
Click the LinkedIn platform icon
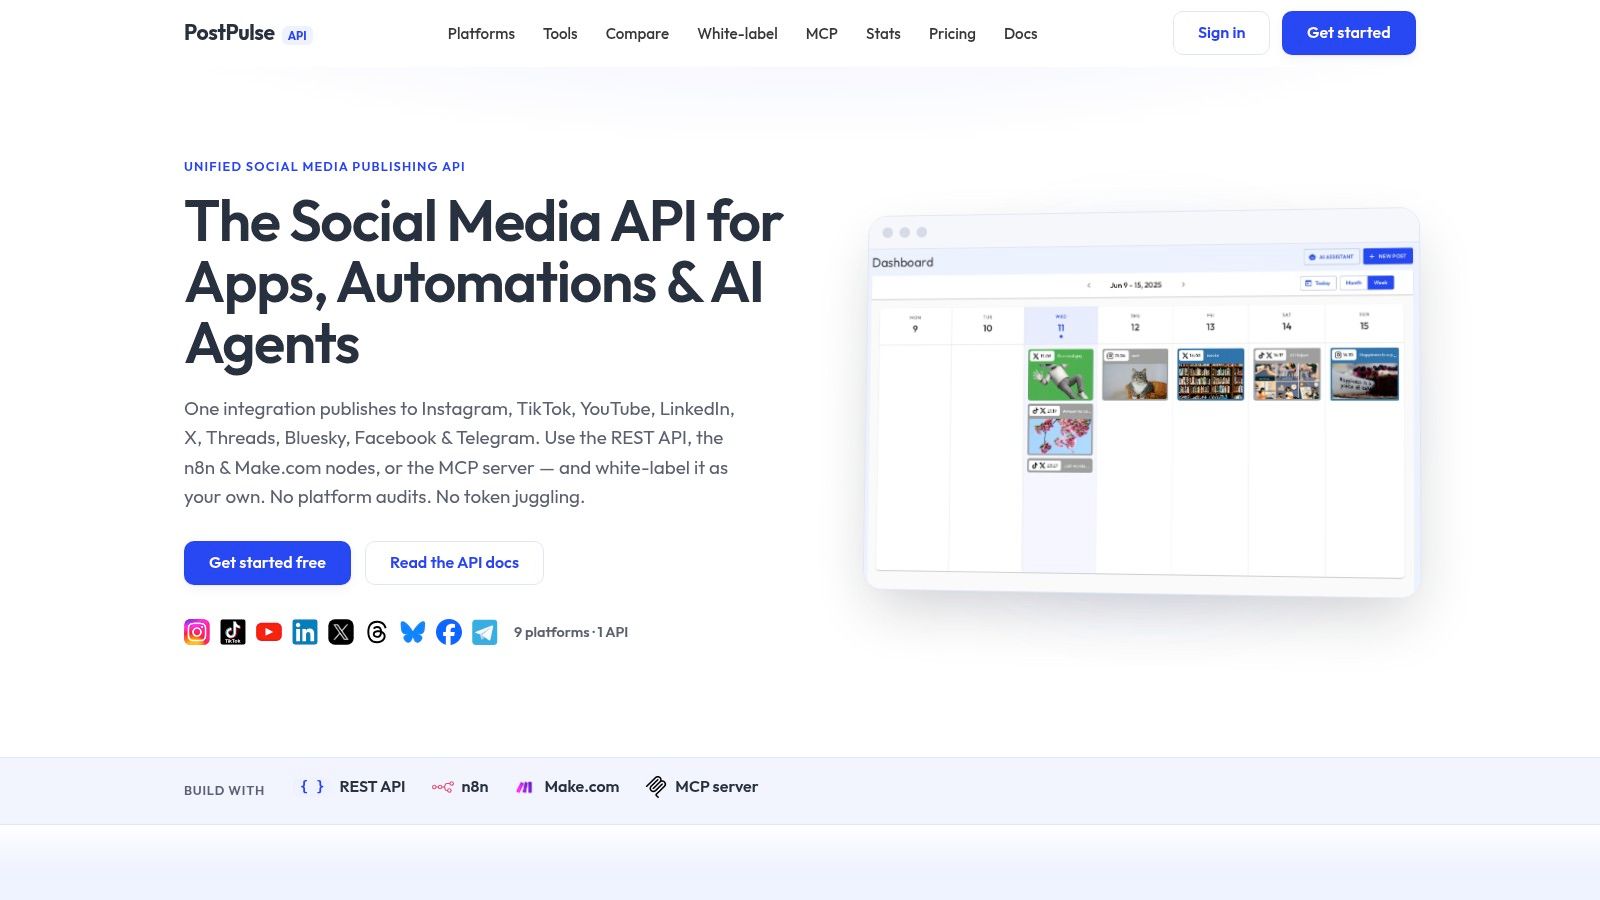coord(305,632)
